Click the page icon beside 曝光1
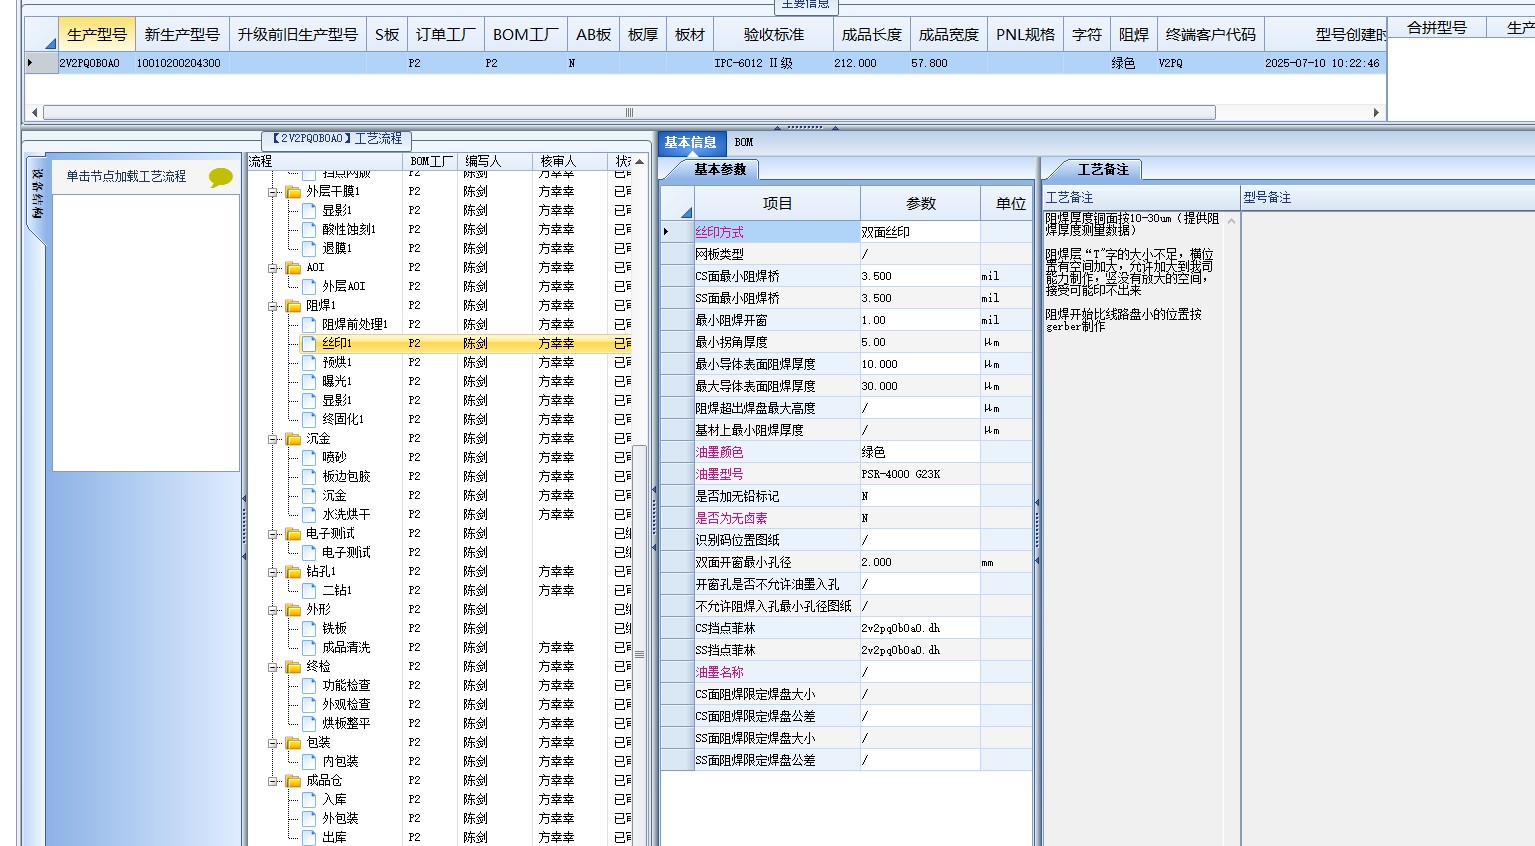 pos(309,381)
